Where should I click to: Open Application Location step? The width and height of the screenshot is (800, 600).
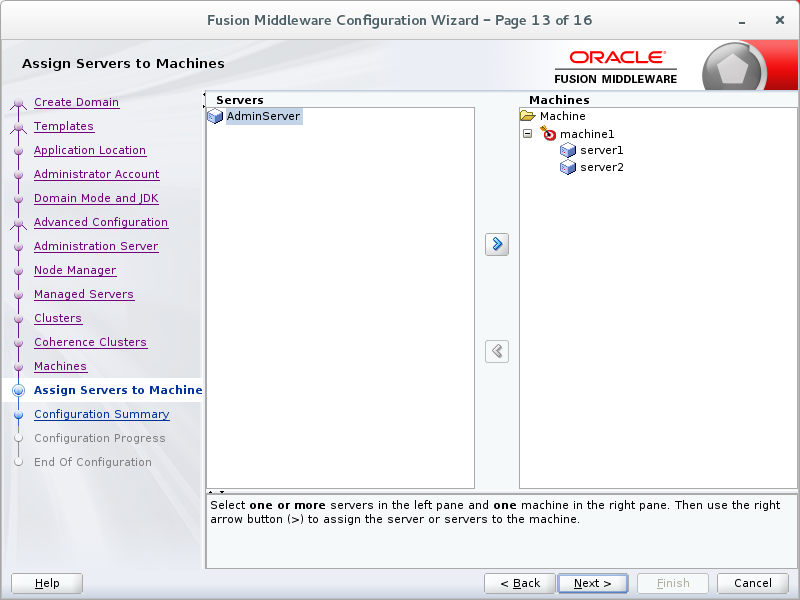(90, 150)
